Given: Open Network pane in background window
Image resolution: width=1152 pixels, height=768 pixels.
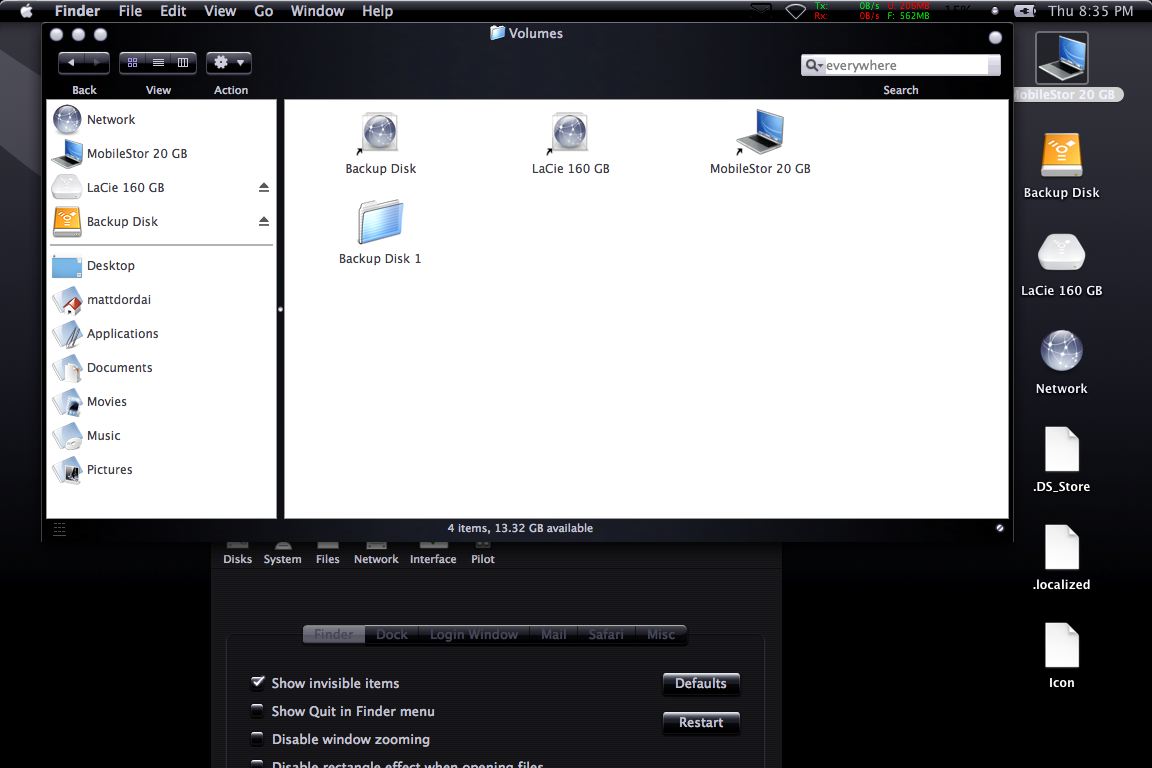Looking at the screenshot, I should tap(376, 554).
